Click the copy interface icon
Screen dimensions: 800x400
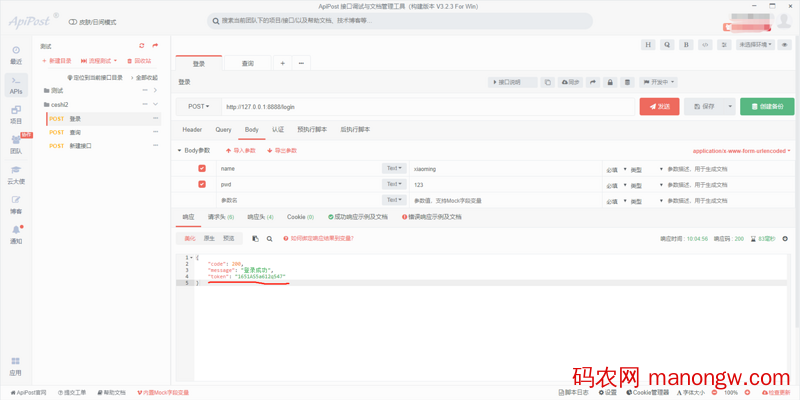coord(547,82)
